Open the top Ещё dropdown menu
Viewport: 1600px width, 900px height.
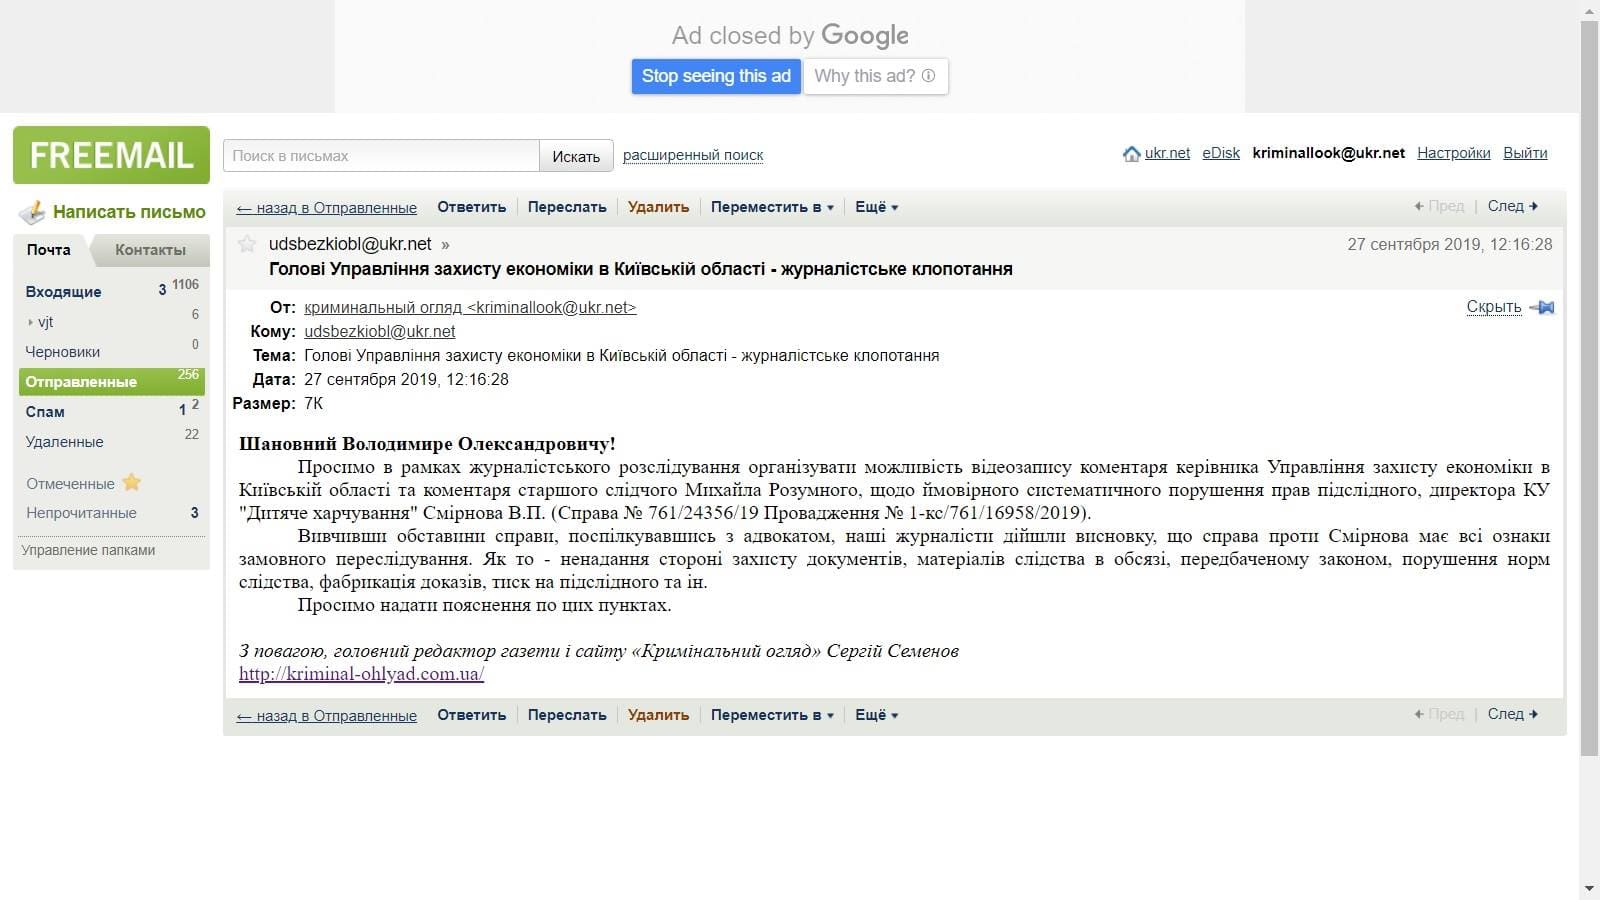click(x=877, y=207)
